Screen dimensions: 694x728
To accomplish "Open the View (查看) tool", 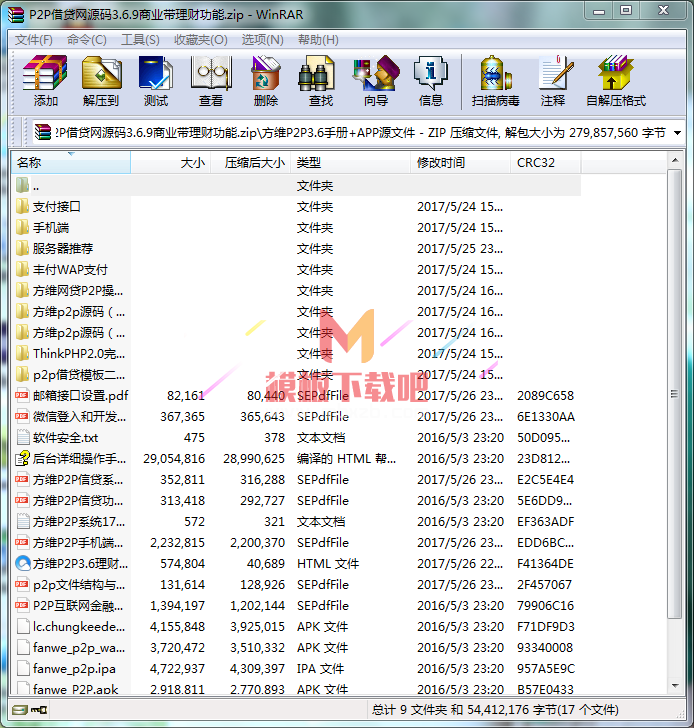I will point(211,73).
